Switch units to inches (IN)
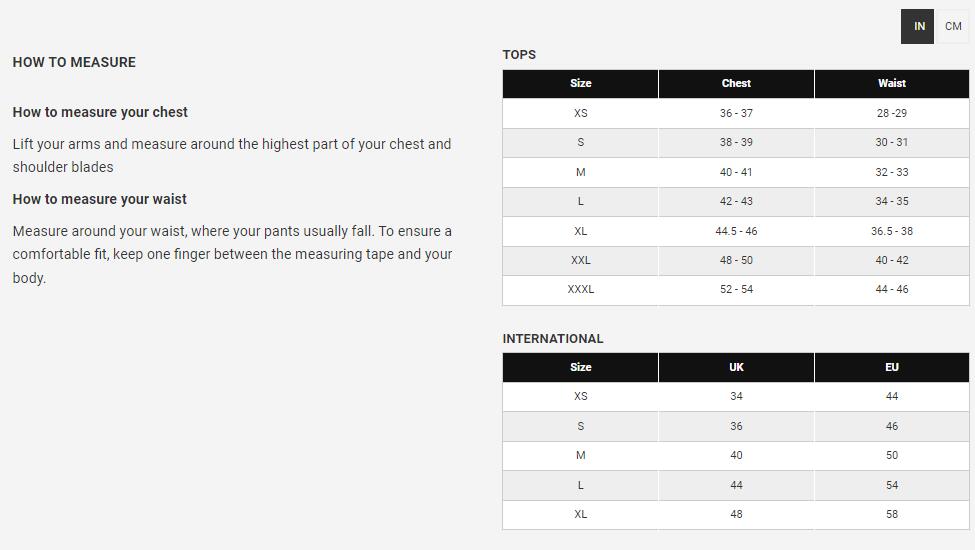 point(918,27)
